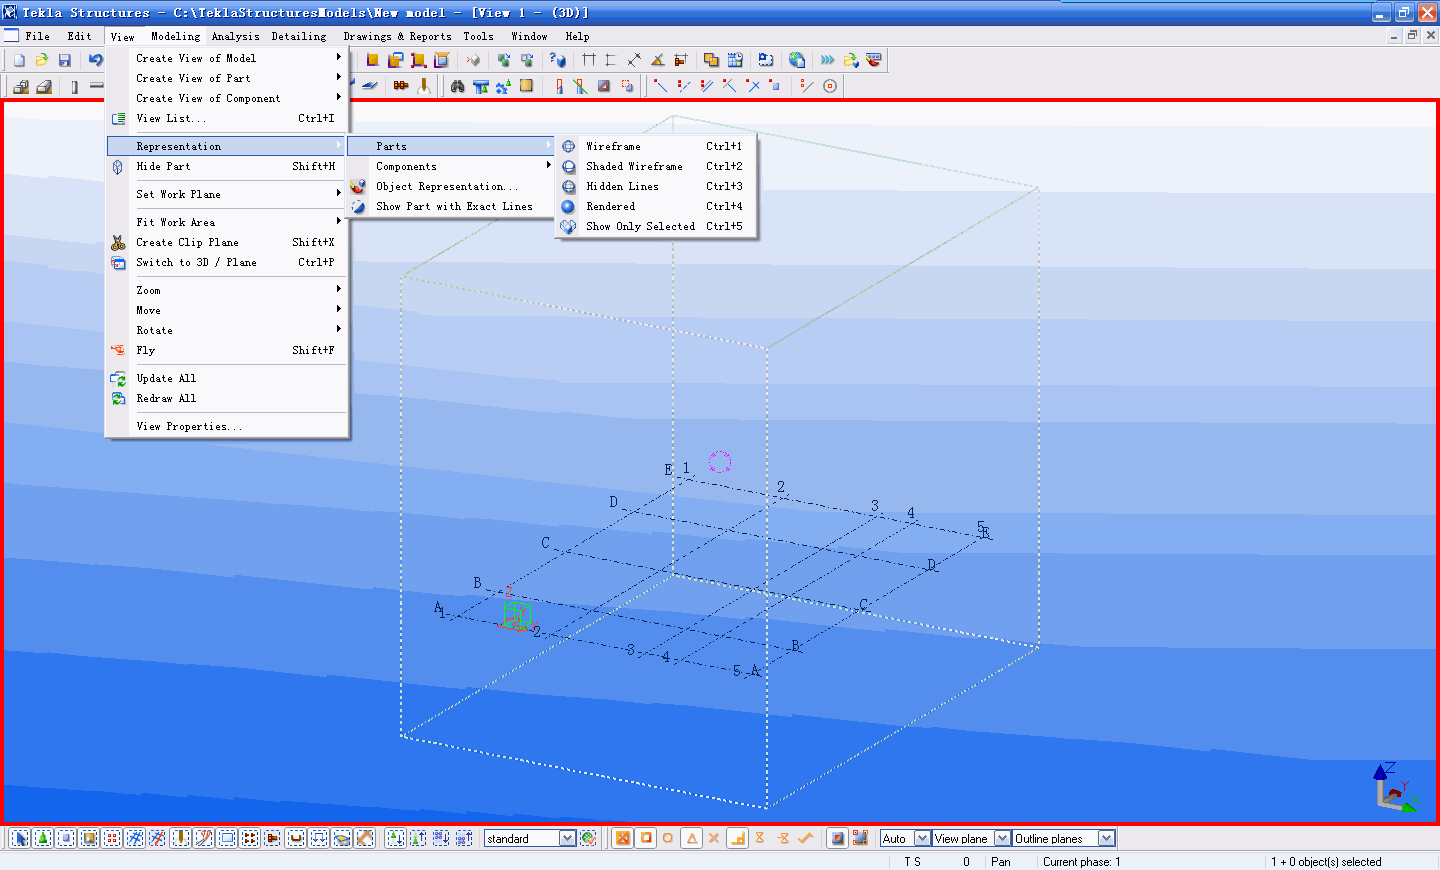
Task: Expand the Components submenu
Action: click(x=451, y=166)
